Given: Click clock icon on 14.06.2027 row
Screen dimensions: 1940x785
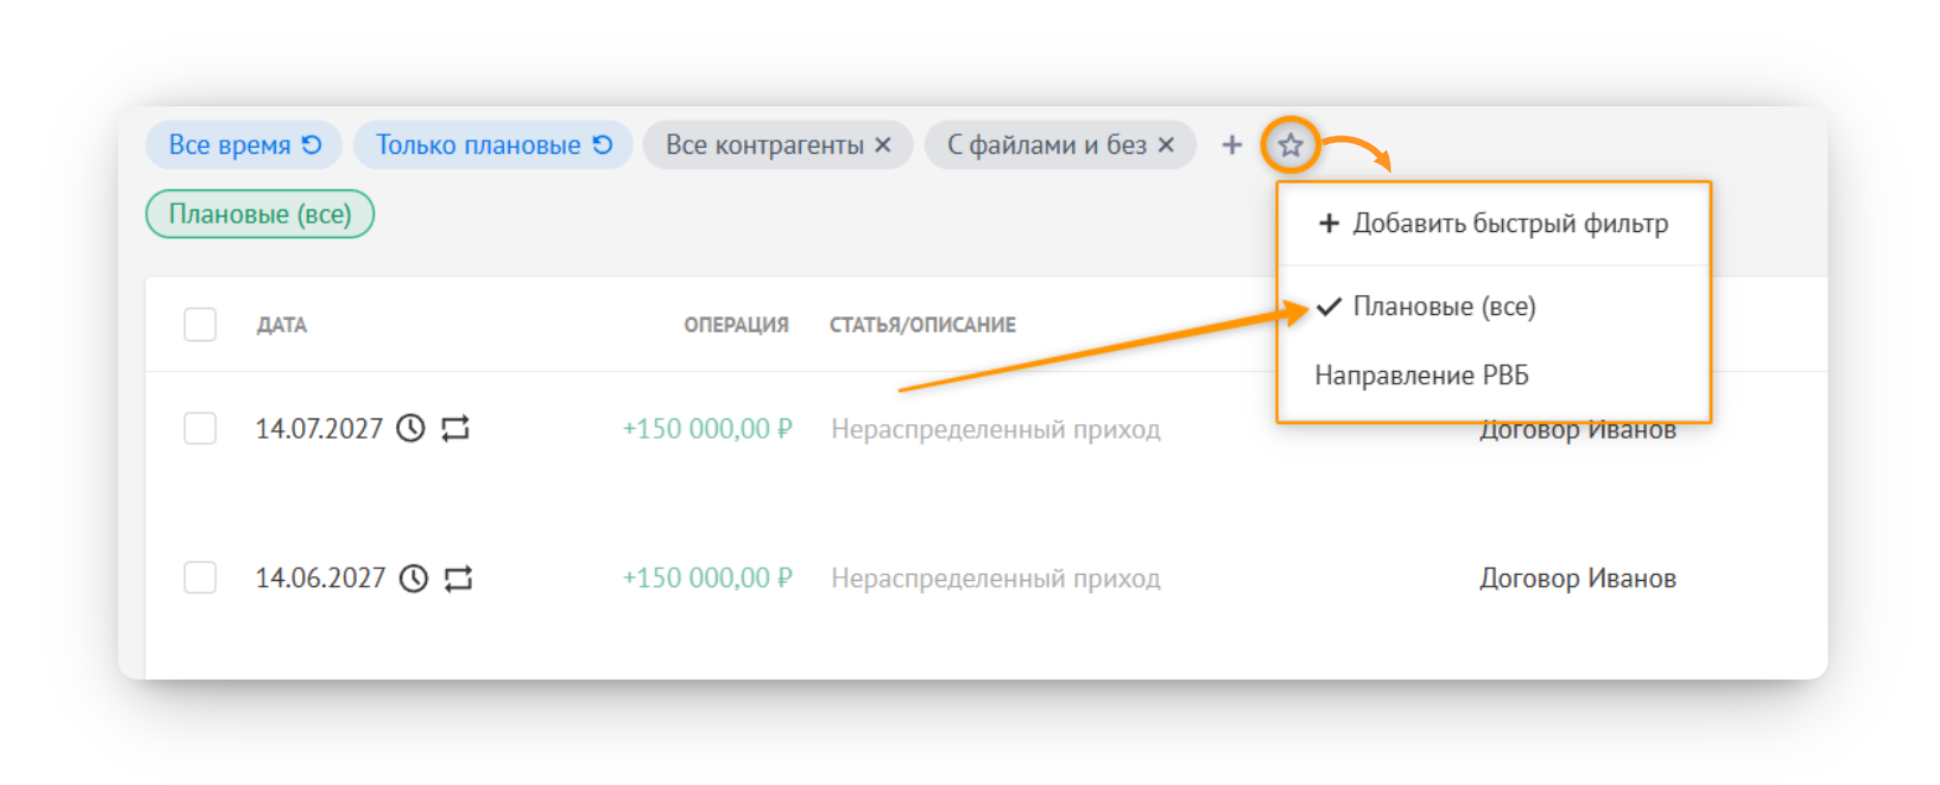Looking at the screenshot, I should tap(414, 578).
